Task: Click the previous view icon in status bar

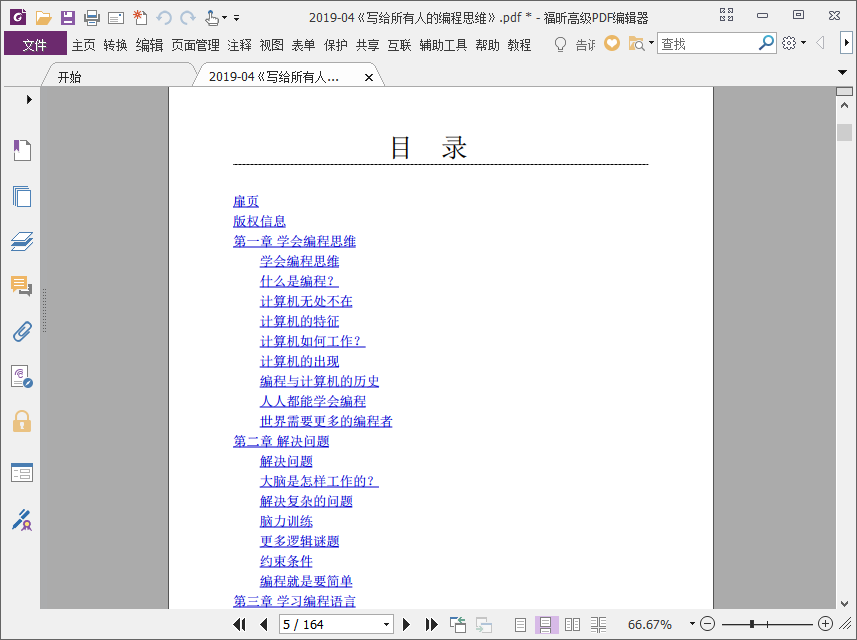Action: pos(457,624)
